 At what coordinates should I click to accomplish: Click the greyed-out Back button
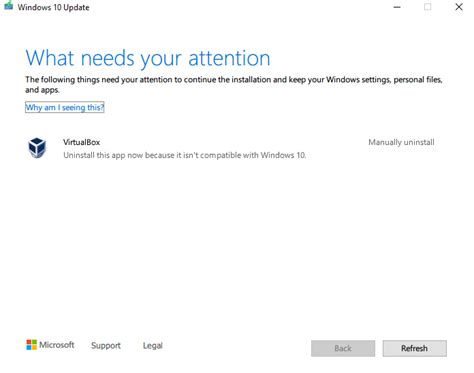click(343, 348)
